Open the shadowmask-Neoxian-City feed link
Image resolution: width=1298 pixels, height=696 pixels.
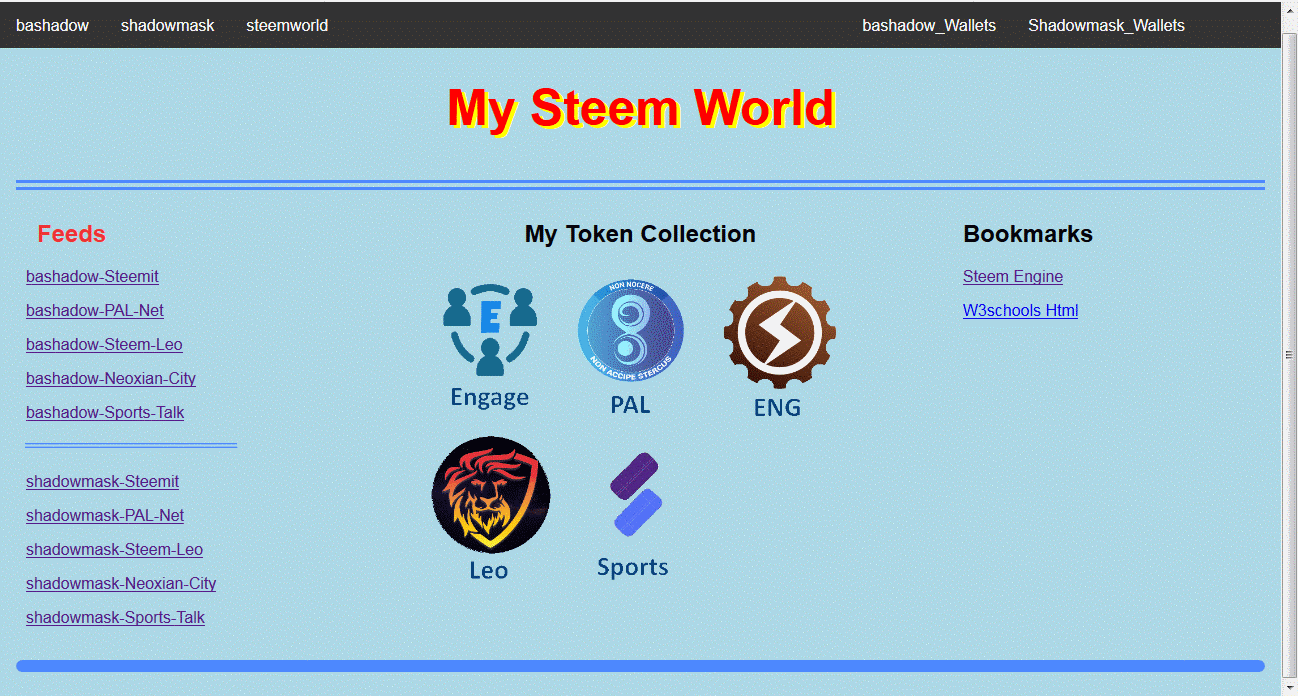[x=121, y=584]
